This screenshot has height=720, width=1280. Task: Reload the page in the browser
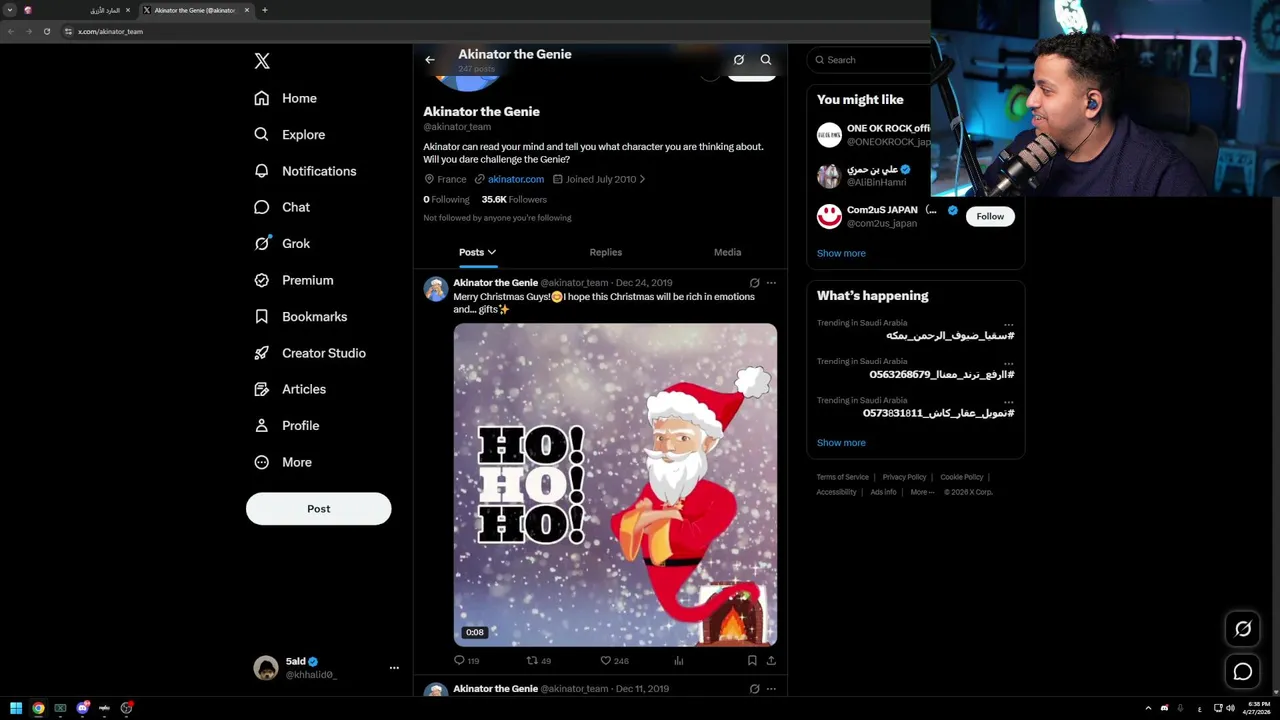pos(46,31)
